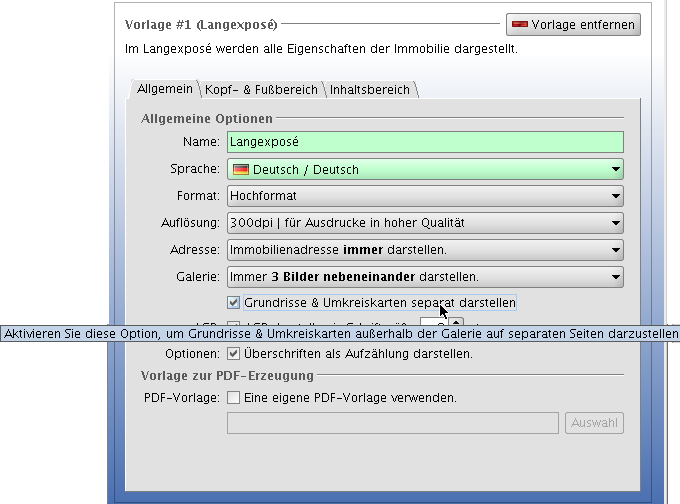This screenshot has width=680, height=504.
Task: Enable Eine eigene PDF-Vorlage verwenden
Action: (x=234, y=397)
